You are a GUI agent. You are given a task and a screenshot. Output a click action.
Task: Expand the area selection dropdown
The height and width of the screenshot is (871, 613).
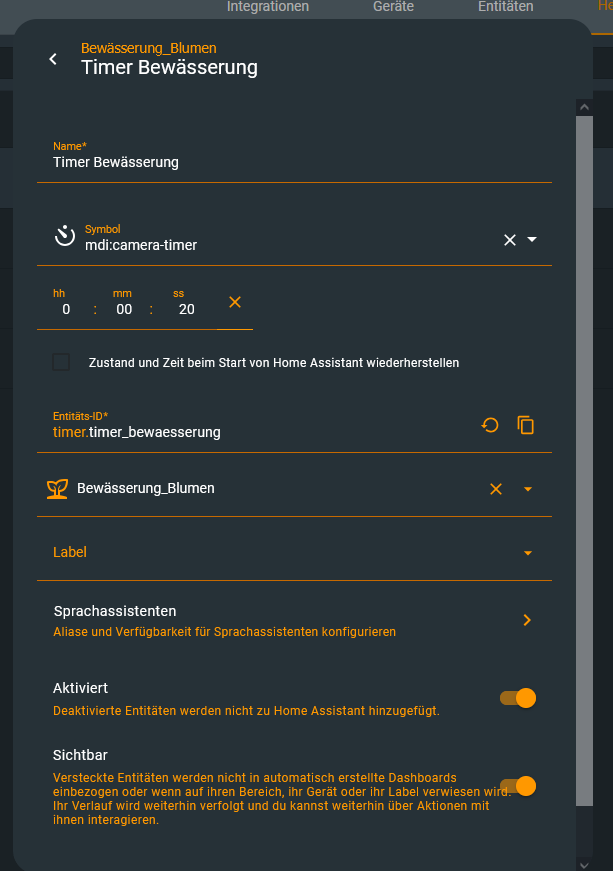[x=528, y=489]
